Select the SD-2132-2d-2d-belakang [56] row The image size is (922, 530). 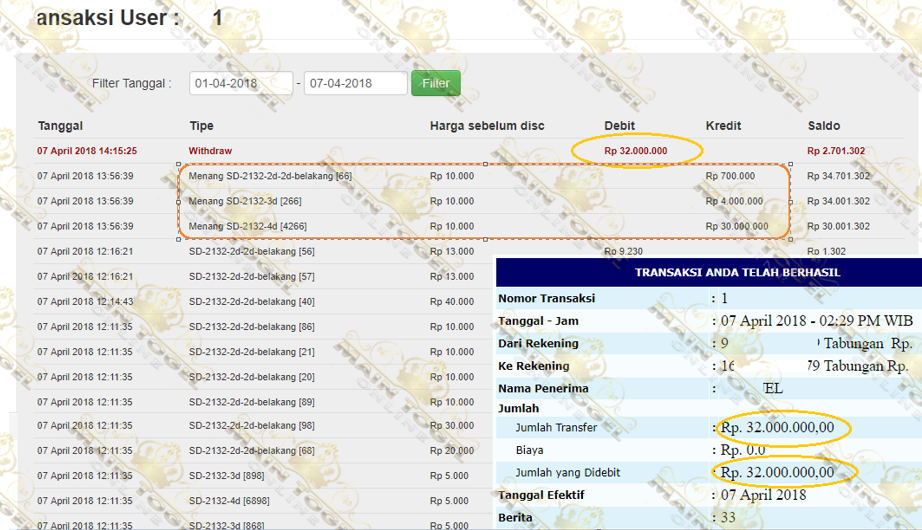pyautogui.click(x=251, y=251)
